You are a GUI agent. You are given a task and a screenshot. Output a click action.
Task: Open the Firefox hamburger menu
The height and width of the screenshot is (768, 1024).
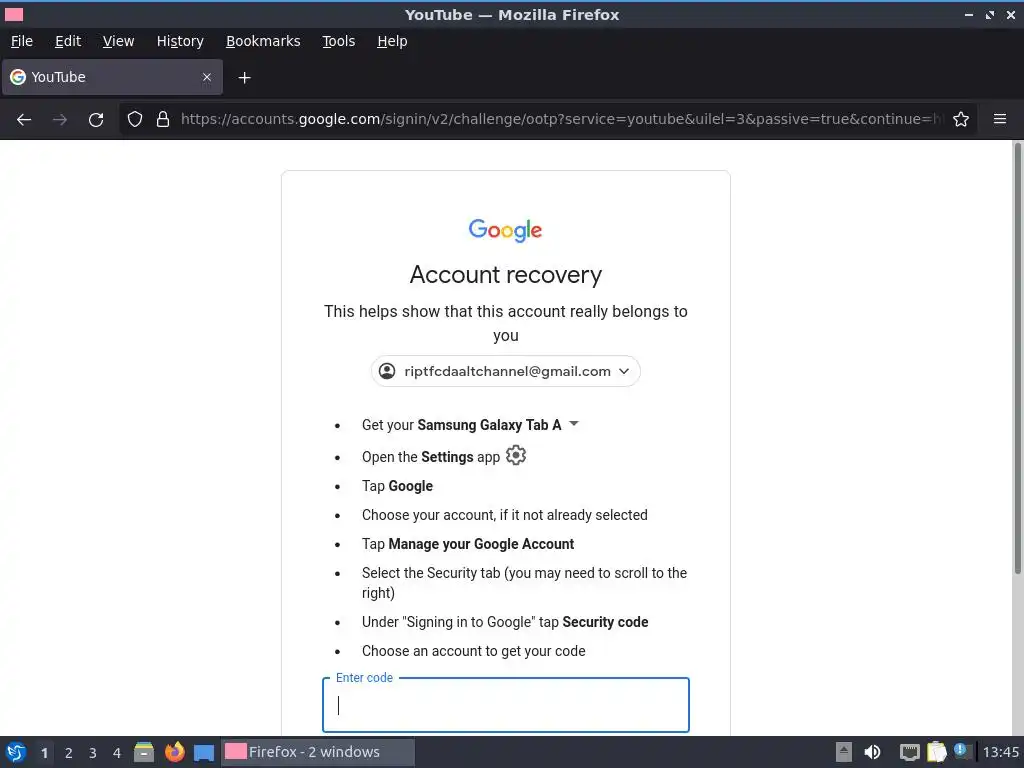tap(1000, 120)
